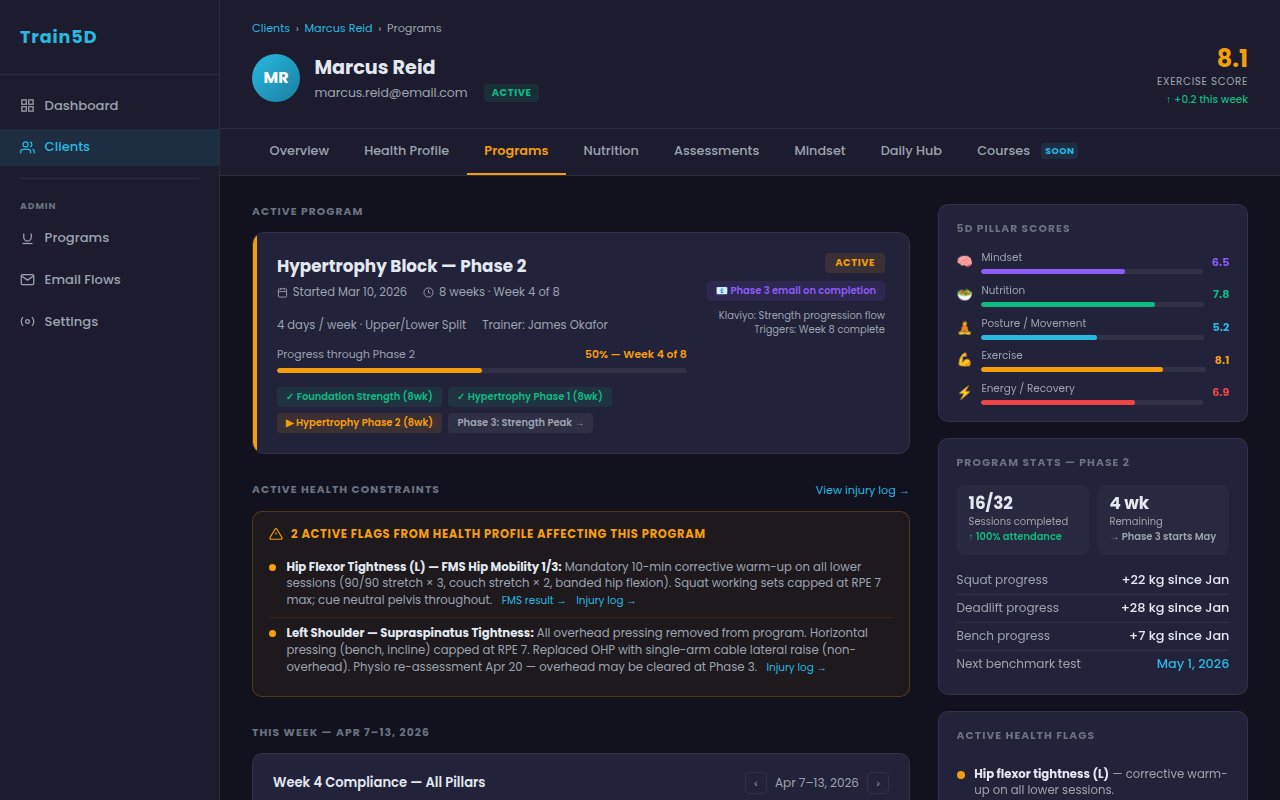Click the Apr 7–13, 2026 date label
The image size is (1280, 800).
[x=817, y=783]
